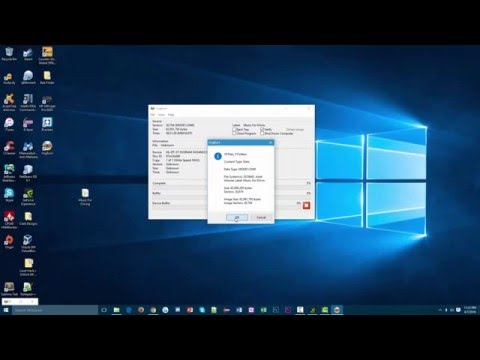480x360 pixels.
Task: Select the Notepad++ desktop icon
Action: pyautogui.click(x=28, y=289)
